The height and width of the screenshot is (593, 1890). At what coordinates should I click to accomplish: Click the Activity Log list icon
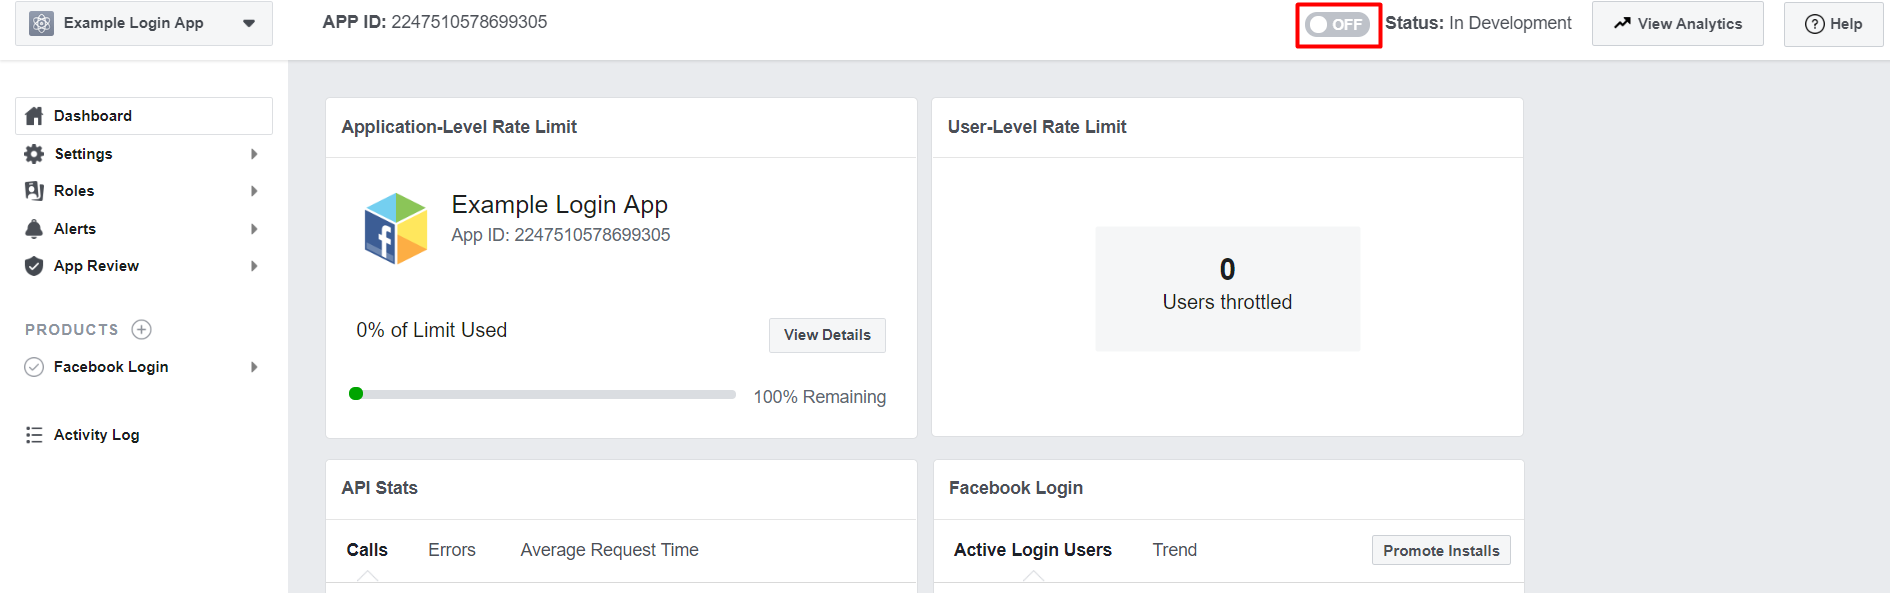[x=34, y=435]
